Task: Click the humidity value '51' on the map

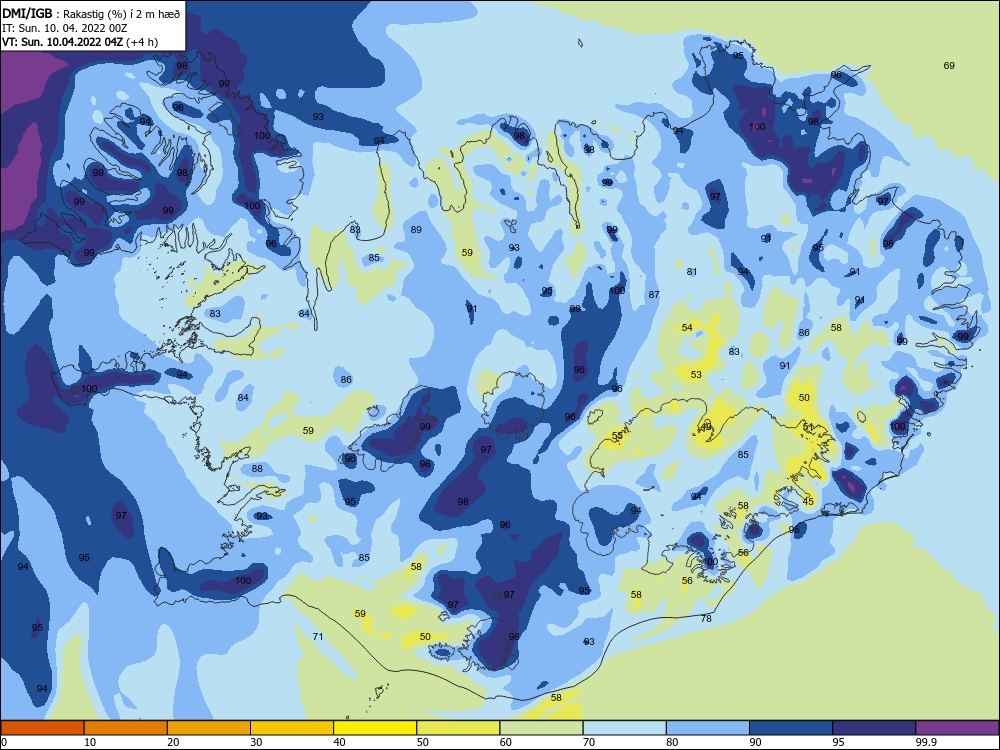Action: [x=808, y=427]
